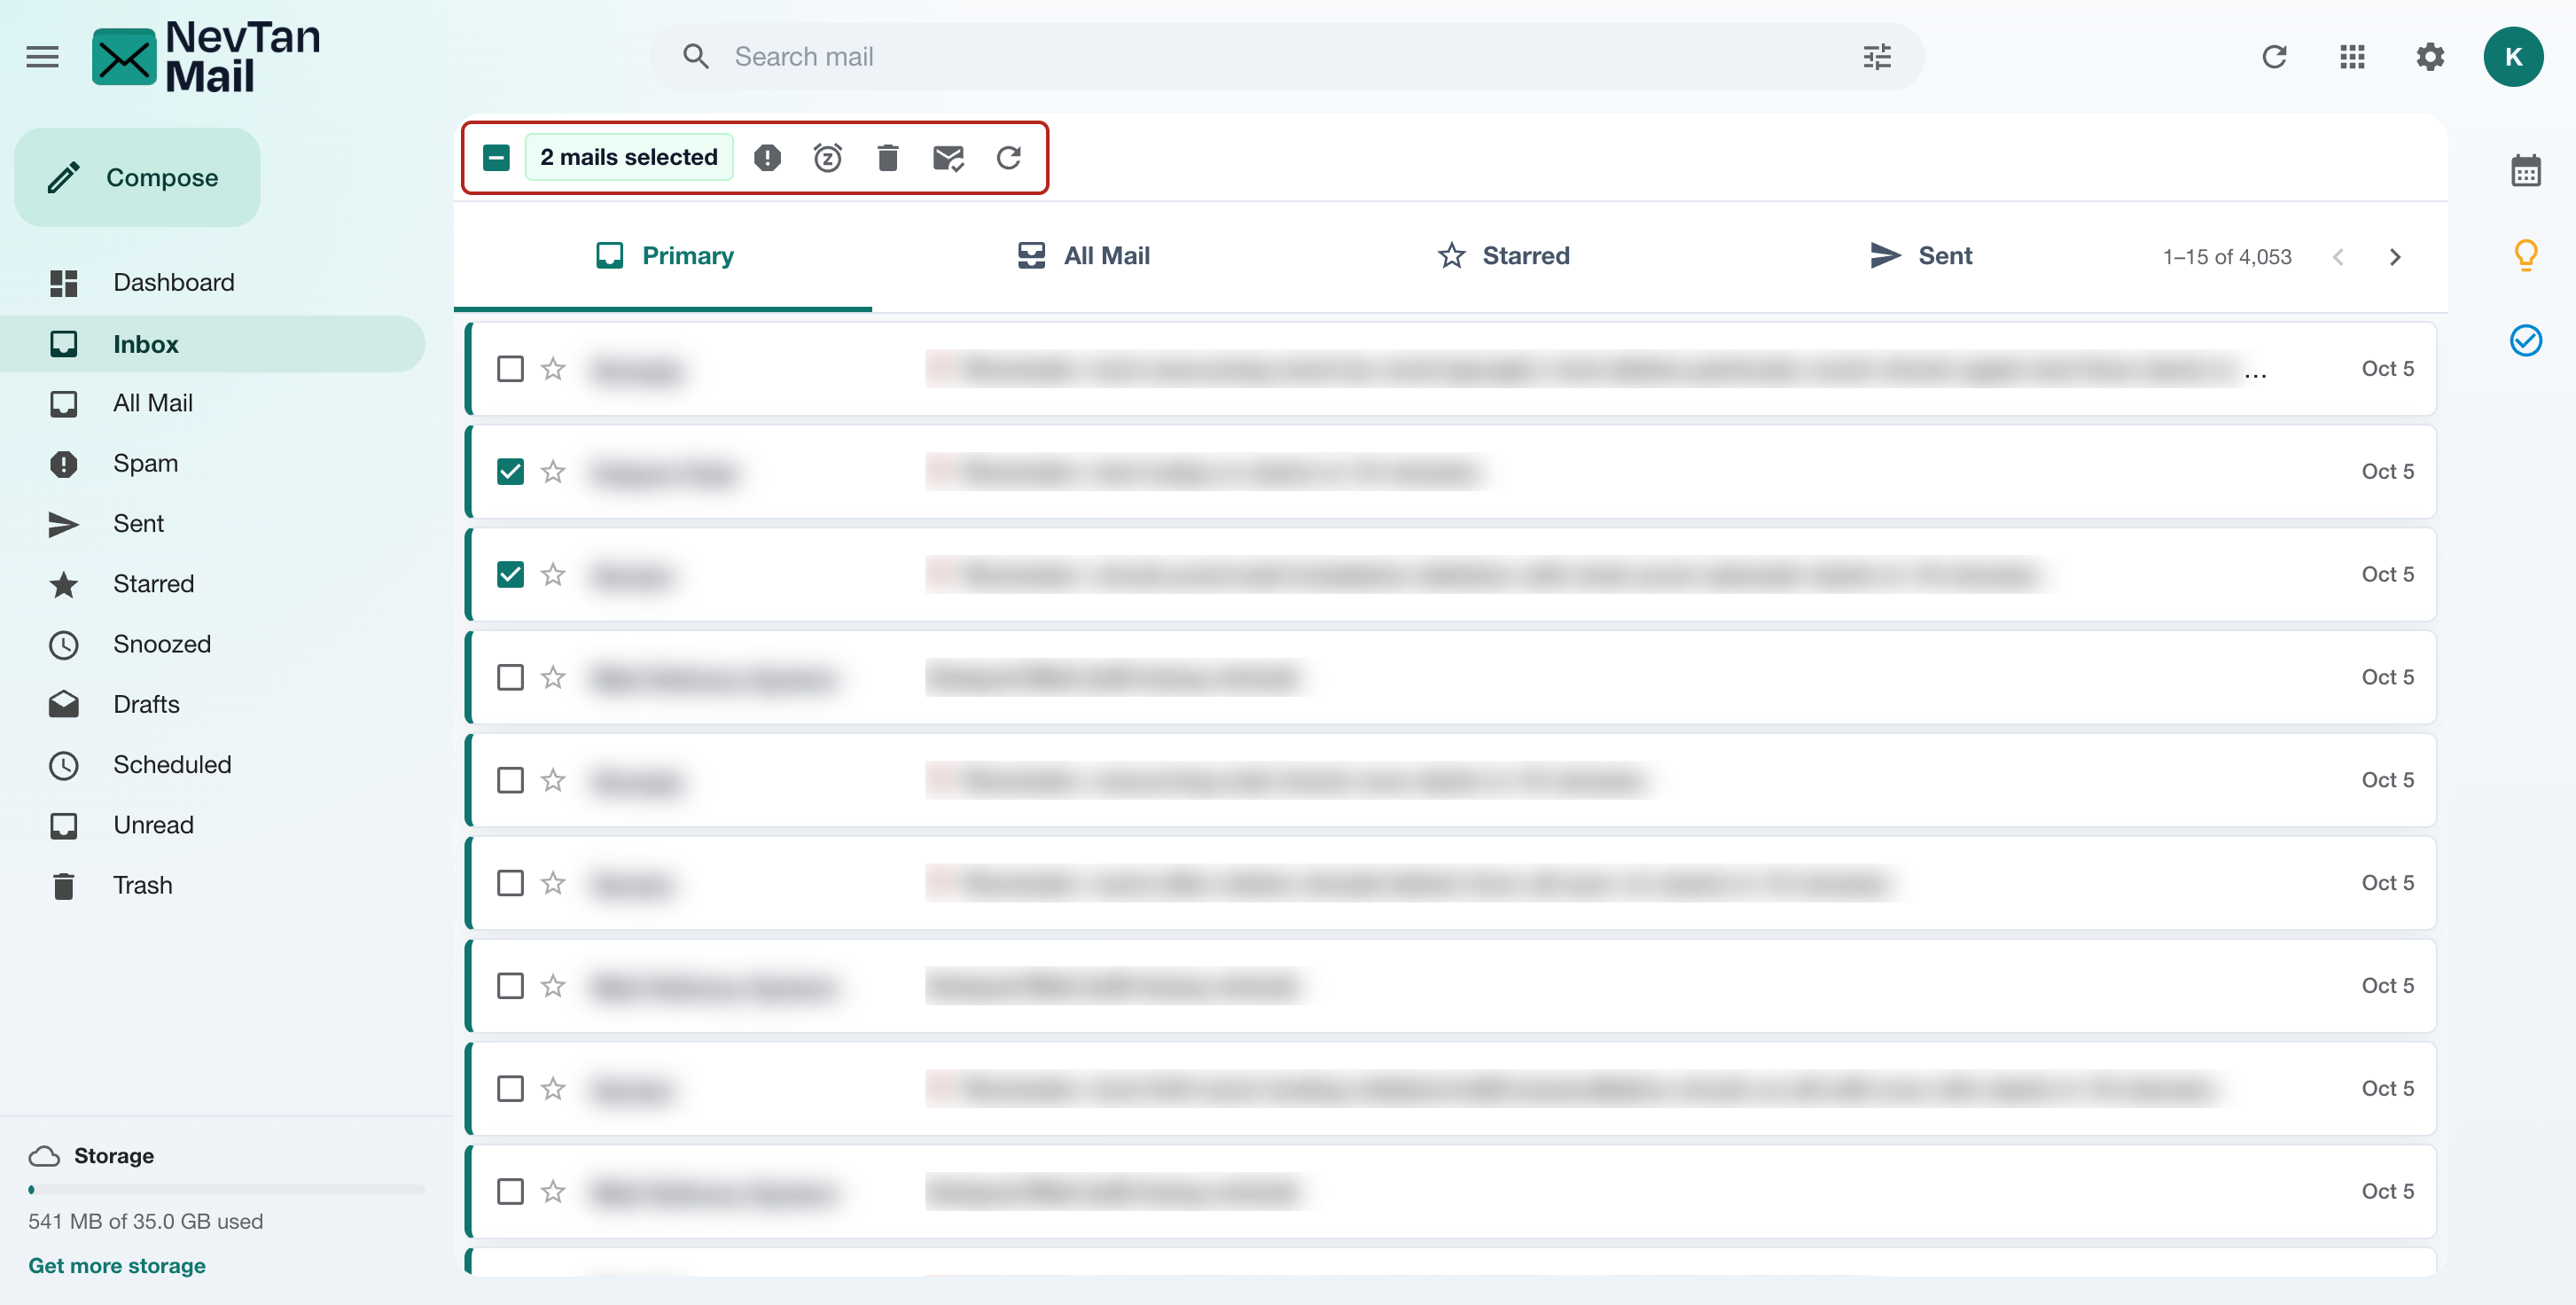Click the storage usage bar
Image resolution: width=2576 pixels, height=1305 pixels.
pyautogui.click(x=227, y=1190)
